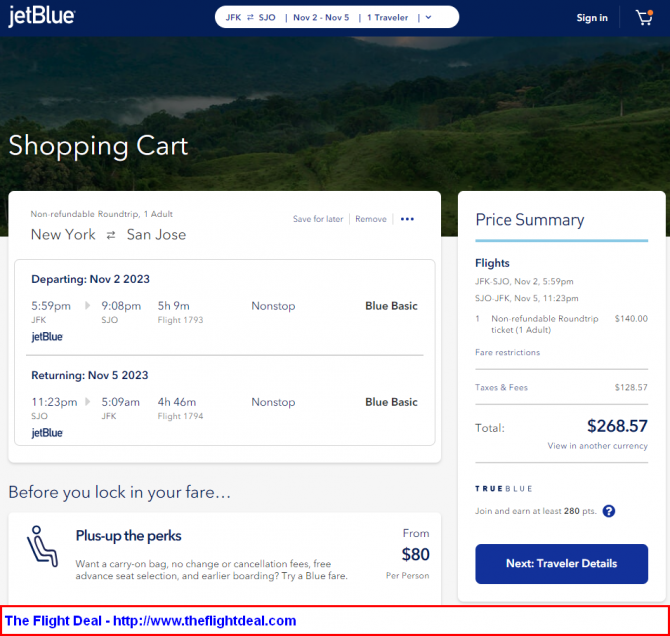Click the TrueBlue points help question icon
Screen dimensions: 670x636
608,511
